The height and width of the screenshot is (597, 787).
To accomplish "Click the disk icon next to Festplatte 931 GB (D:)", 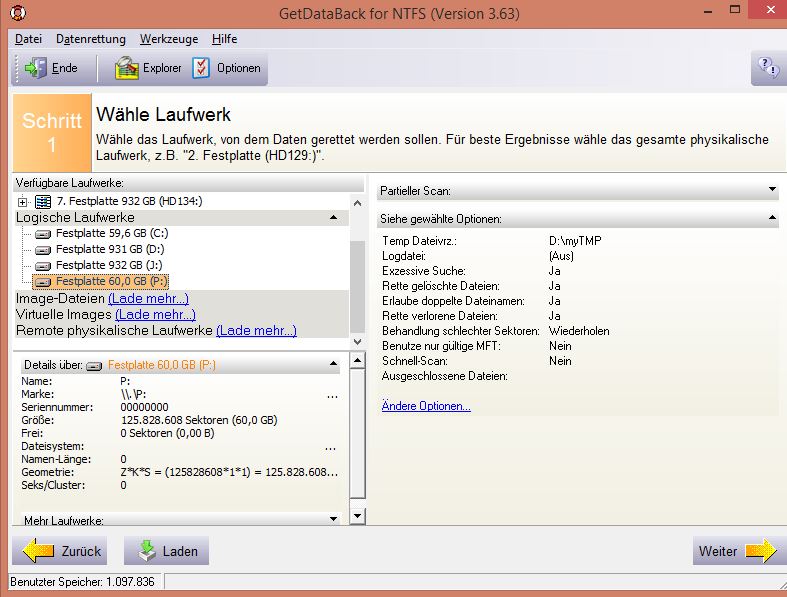I will tap(43, 250).
